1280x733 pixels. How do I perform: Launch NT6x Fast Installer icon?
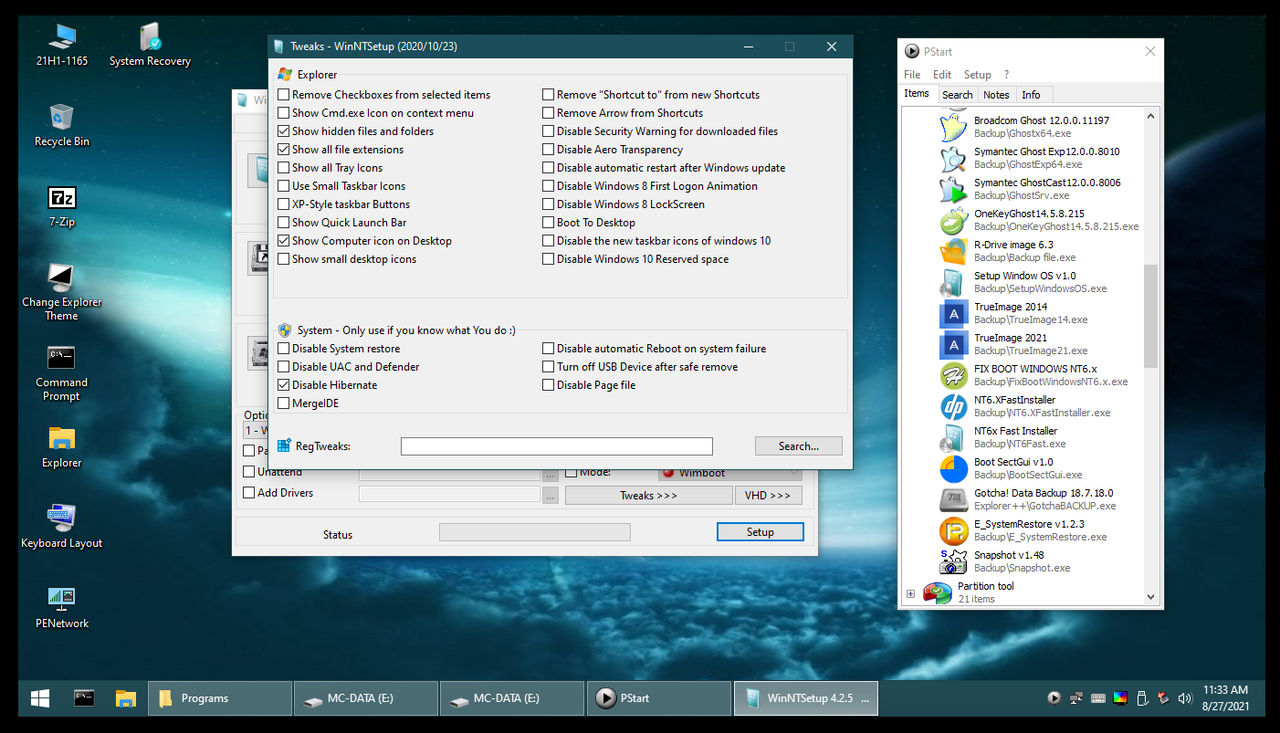954,437
